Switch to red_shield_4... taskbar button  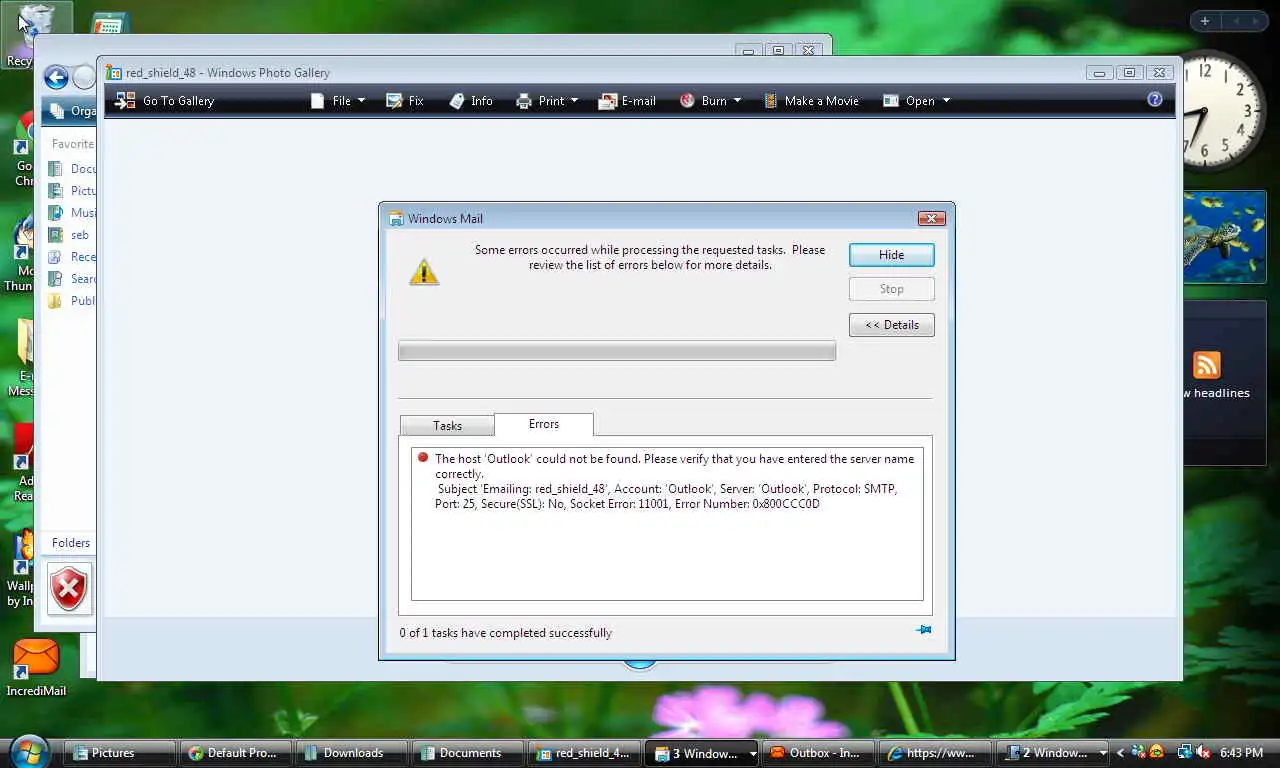coord(584,753)
